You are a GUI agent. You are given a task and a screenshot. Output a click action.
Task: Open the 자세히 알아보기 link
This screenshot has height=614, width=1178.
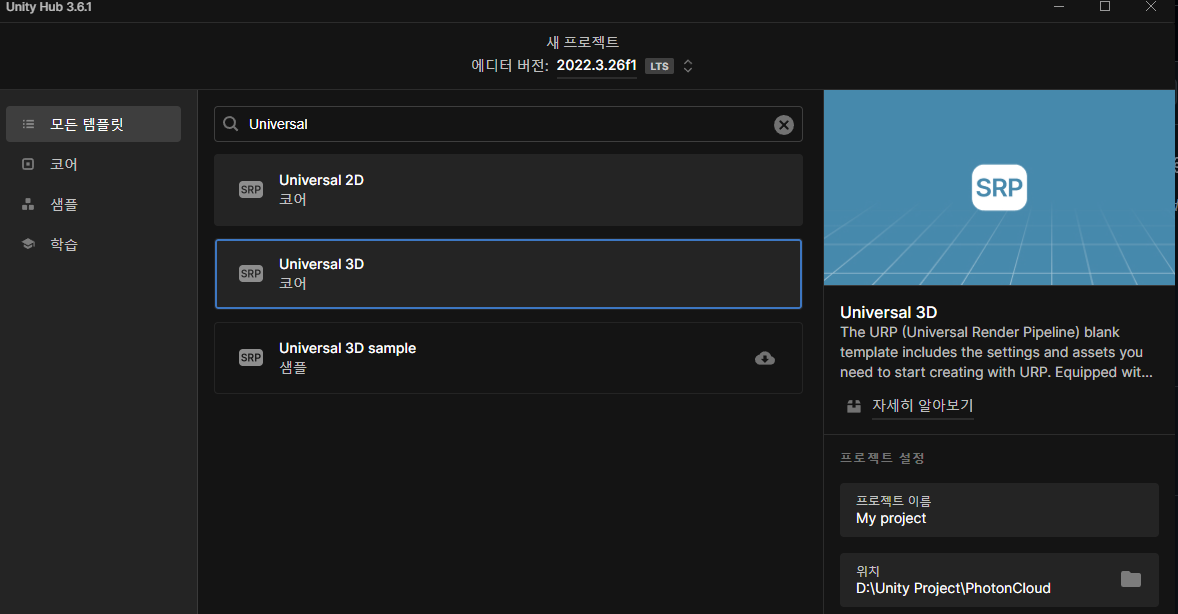pos(923,406)
